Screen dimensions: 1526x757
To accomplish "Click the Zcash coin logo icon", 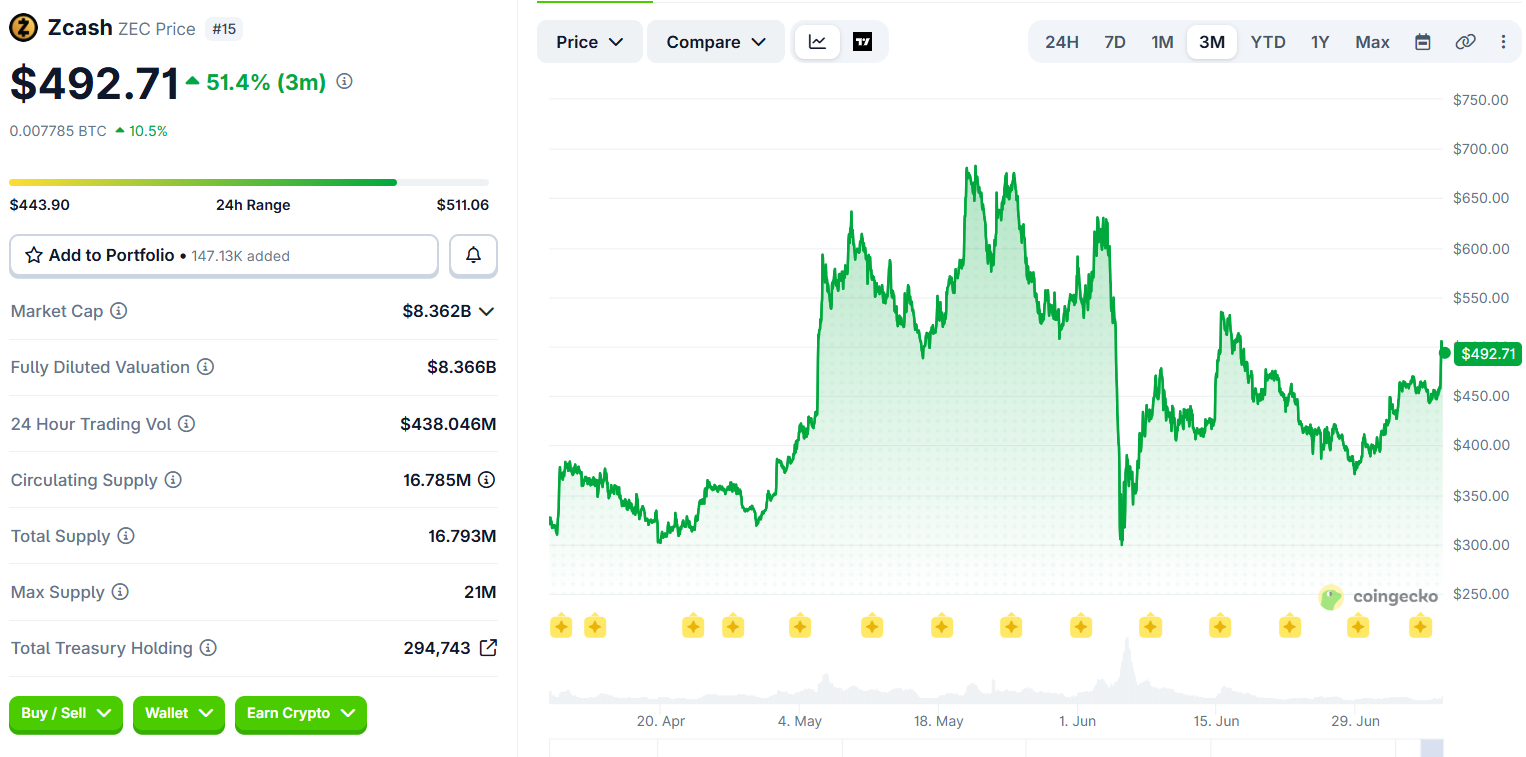I will tap(24, 28).
